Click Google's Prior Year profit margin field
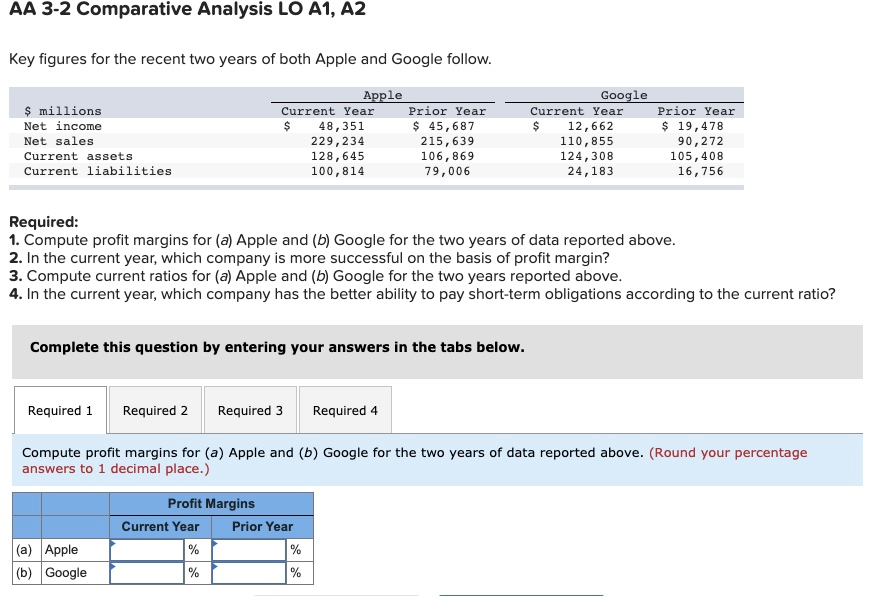 click(x=250, y=572)
